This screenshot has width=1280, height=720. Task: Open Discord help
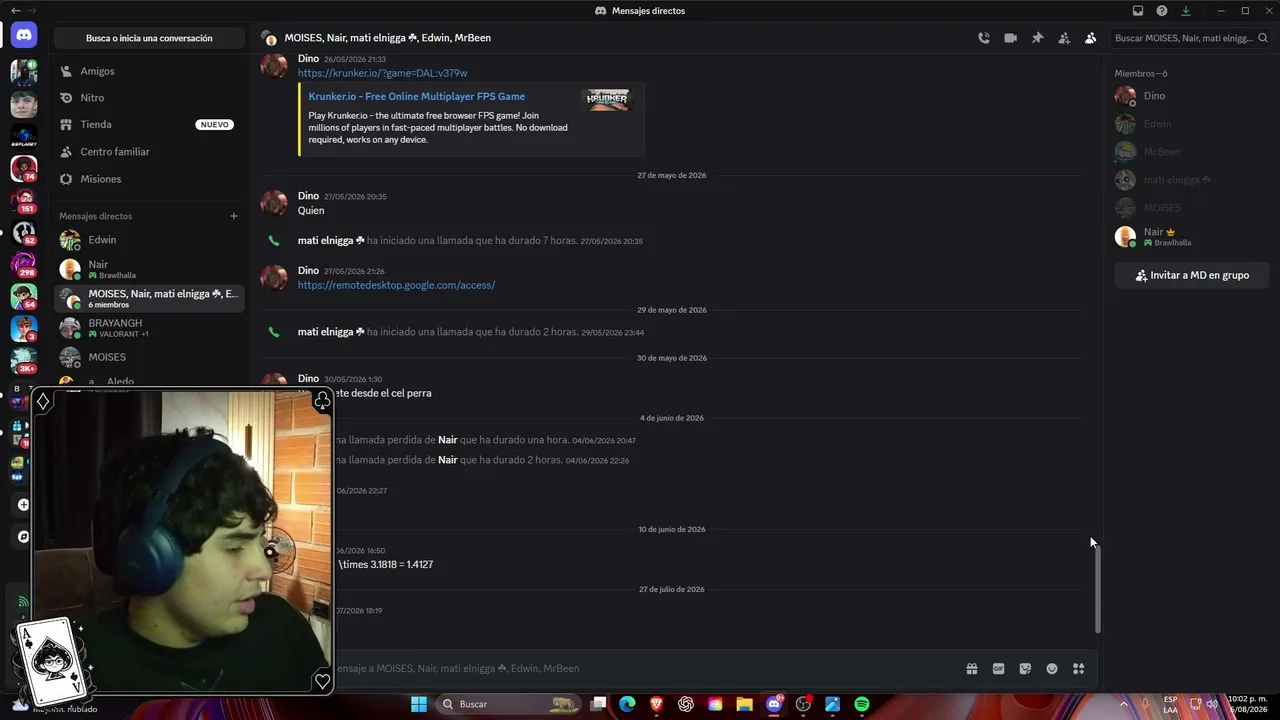(1162, 11)
